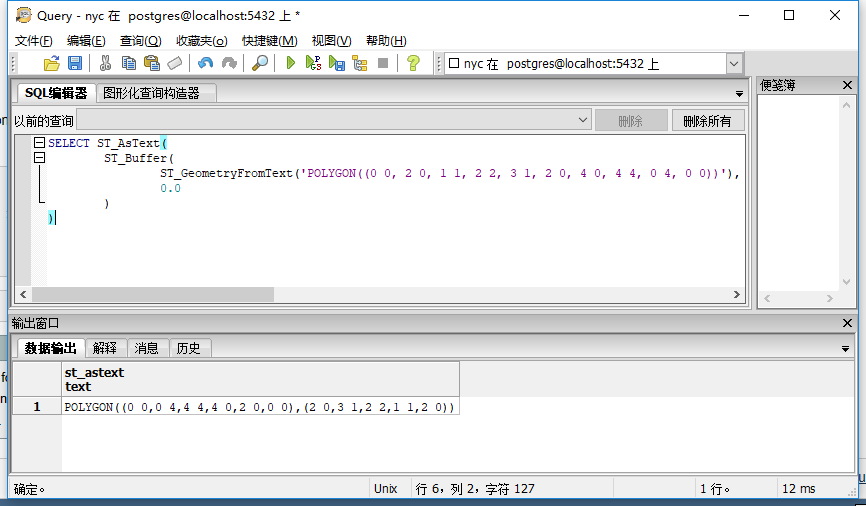Click the 删除所有 button

[707, 120]
